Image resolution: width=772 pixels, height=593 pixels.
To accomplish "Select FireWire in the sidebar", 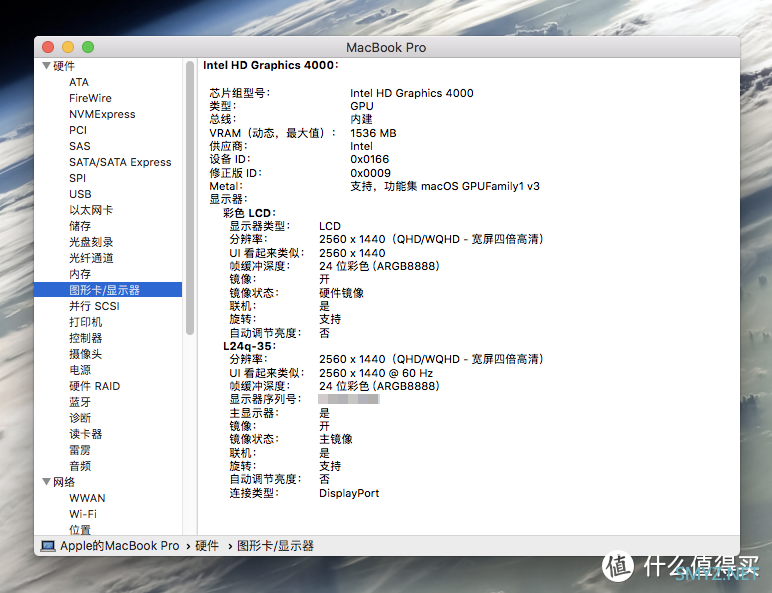I will coord(90,98).
